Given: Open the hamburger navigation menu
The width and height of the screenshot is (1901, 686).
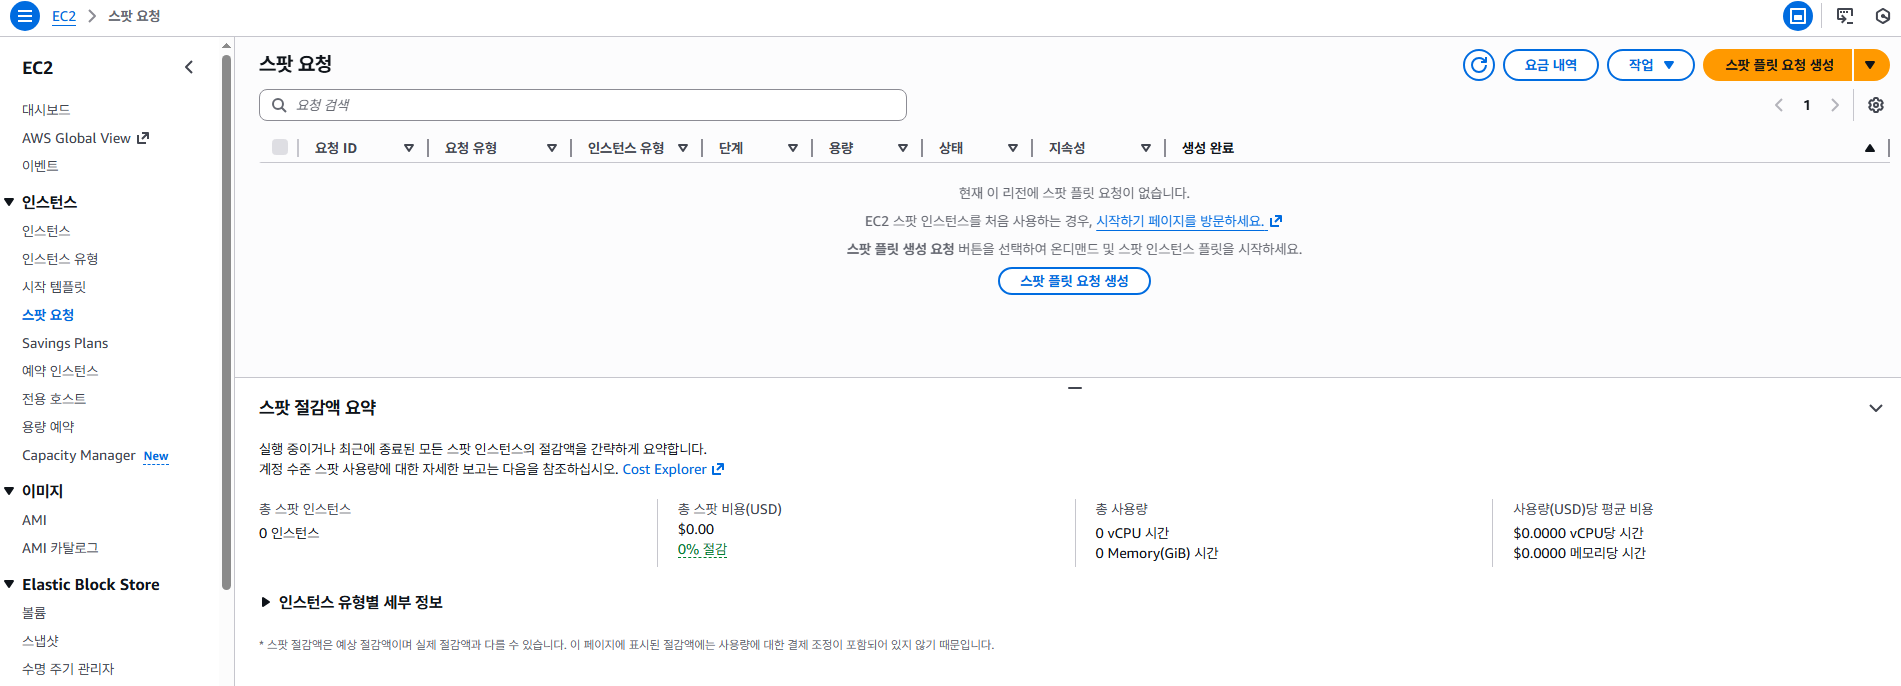Looking at the screenshot, I should coord(25,16).
